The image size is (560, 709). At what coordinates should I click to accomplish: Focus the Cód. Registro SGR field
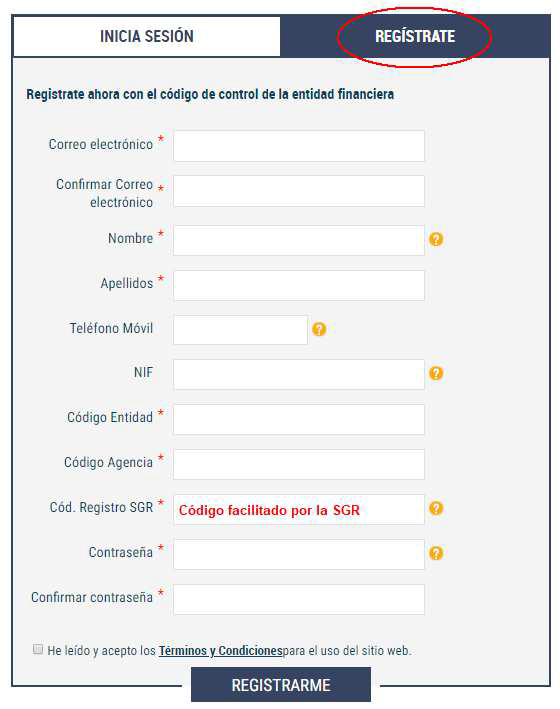point(299,510)
